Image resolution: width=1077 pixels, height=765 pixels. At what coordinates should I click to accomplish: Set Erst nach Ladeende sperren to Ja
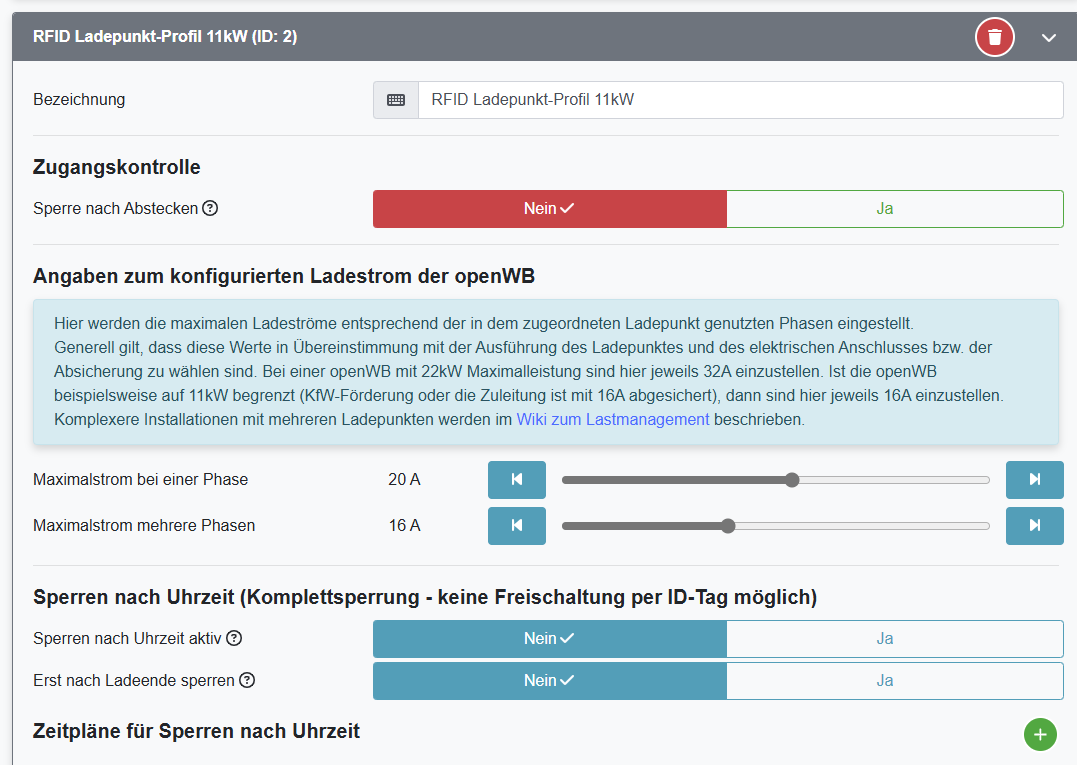(894, 681)
